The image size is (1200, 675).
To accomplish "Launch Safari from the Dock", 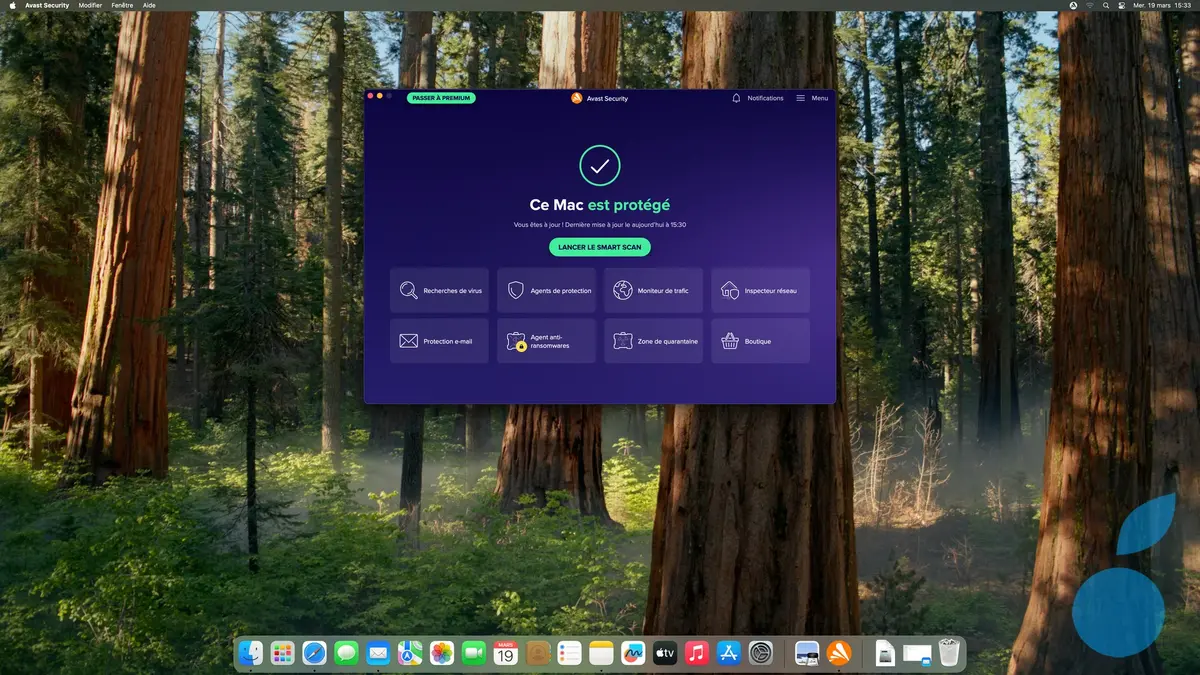I will pyautogui.click(x=315, y=654).
